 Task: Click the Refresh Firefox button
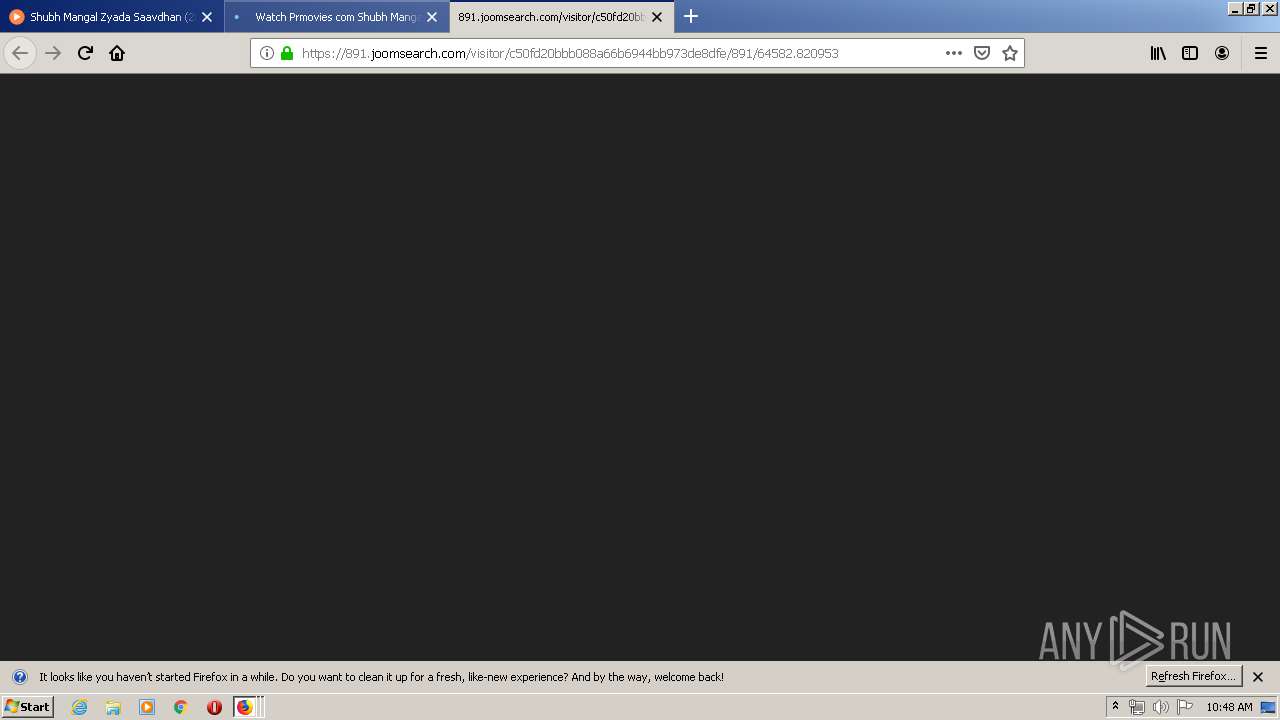pyautogui.click(x=1193, y=676)
